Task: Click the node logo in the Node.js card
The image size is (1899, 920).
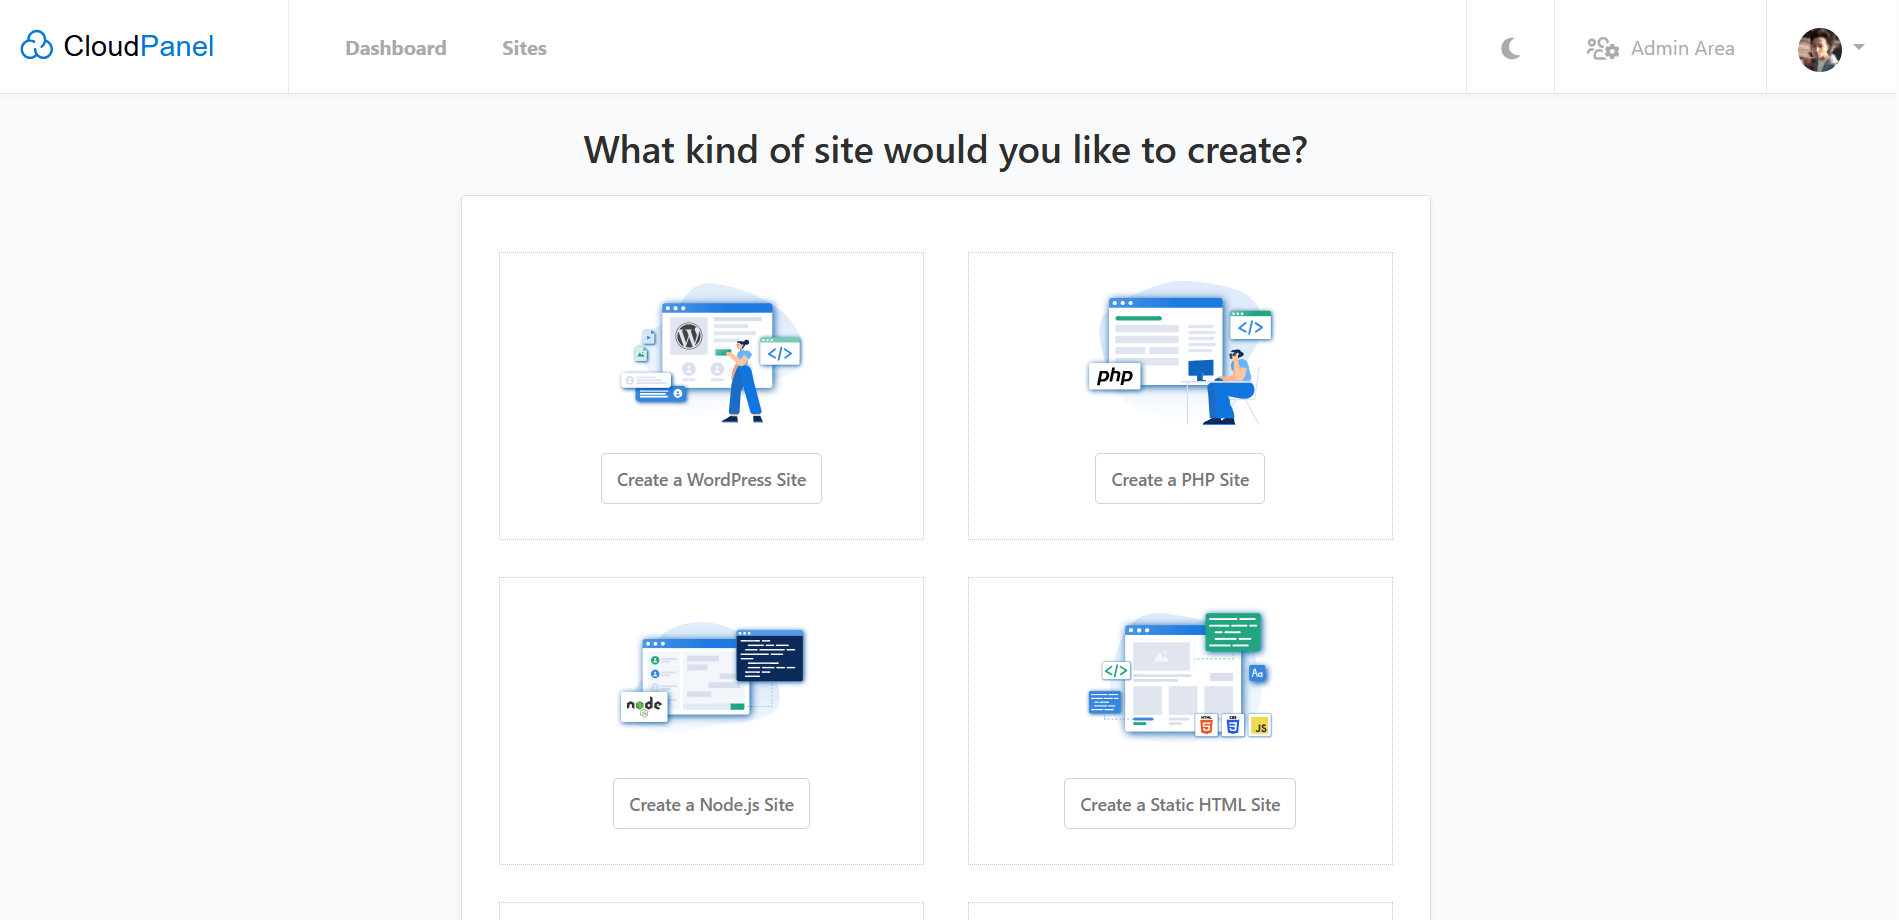Action: [x=642, y=705]
